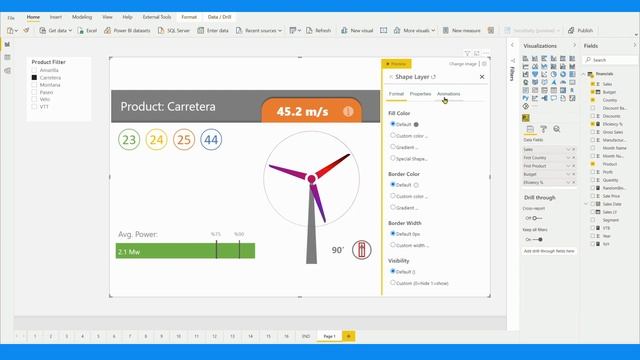
Task: Click the yellow Preview button
Action: (396, 64)
